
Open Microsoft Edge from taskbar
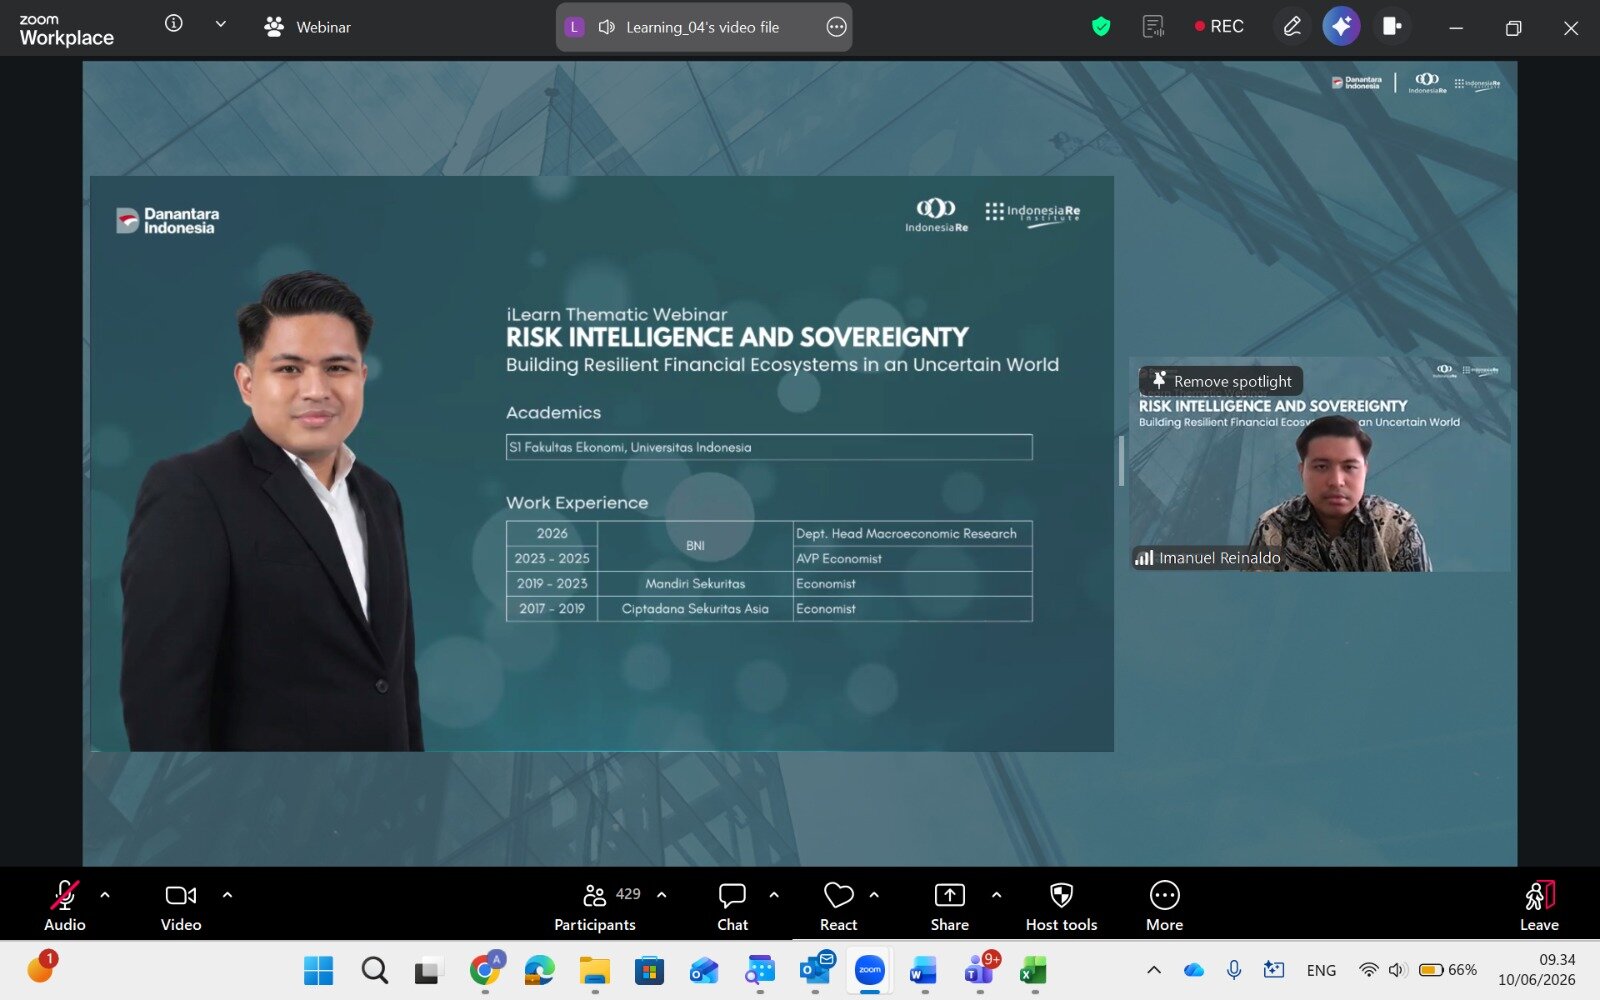(x=540, y=970)
